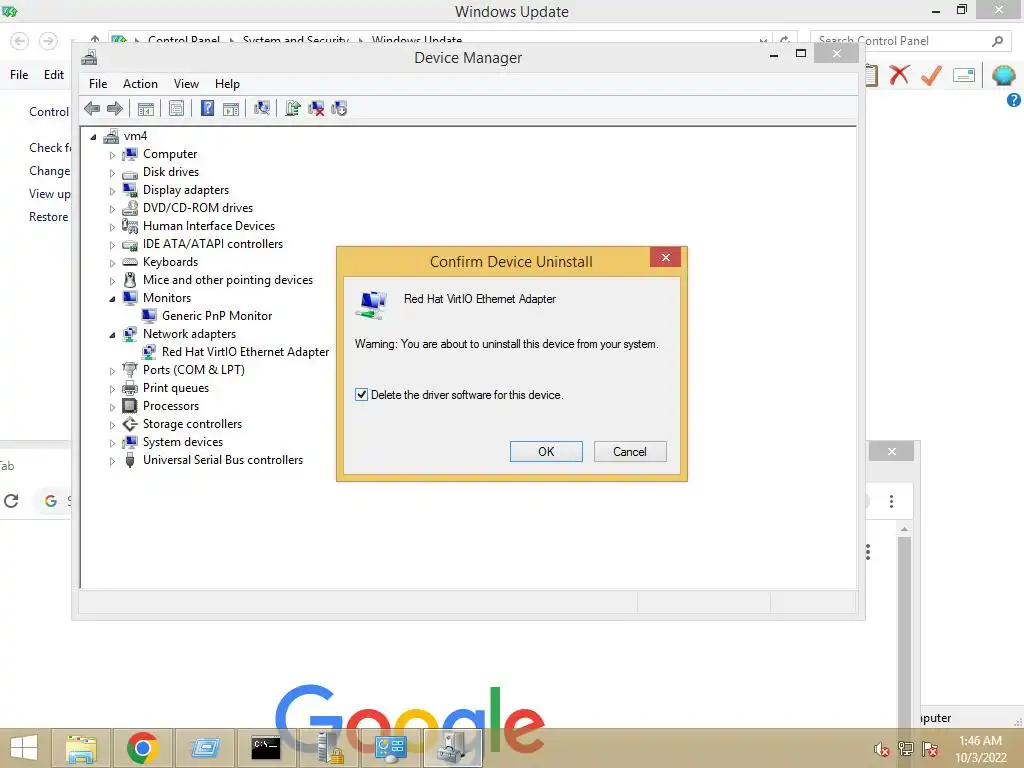The image size is (1024, 768).
Task: Click the Back arrow in Device Manager toolbar
Action: click(x=92, y=108)
